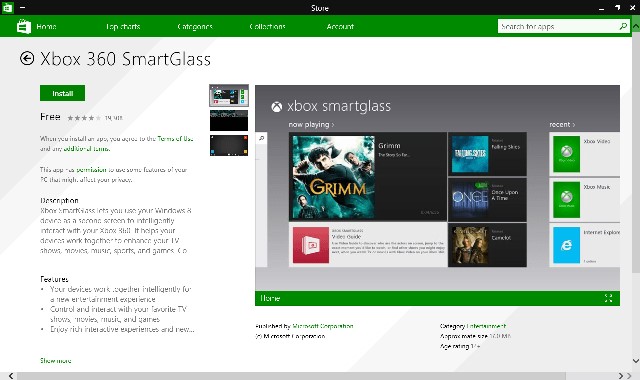Open the Terms of Use link

tap(175, 139)
